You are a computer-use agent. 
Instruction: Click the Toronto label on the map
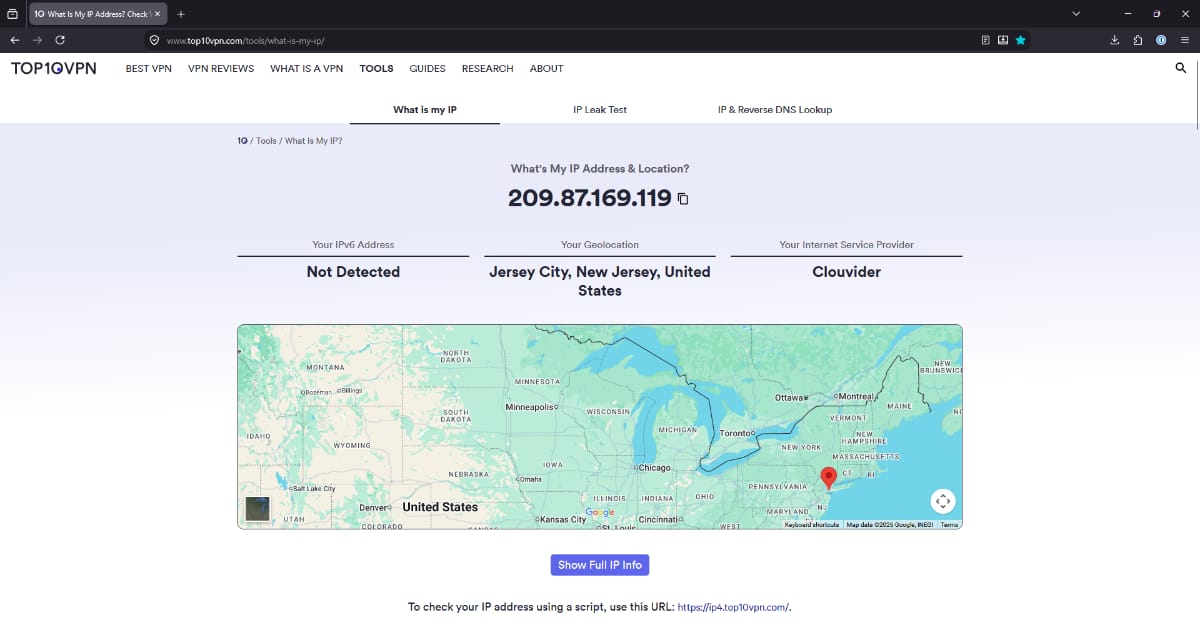(736, 434)
